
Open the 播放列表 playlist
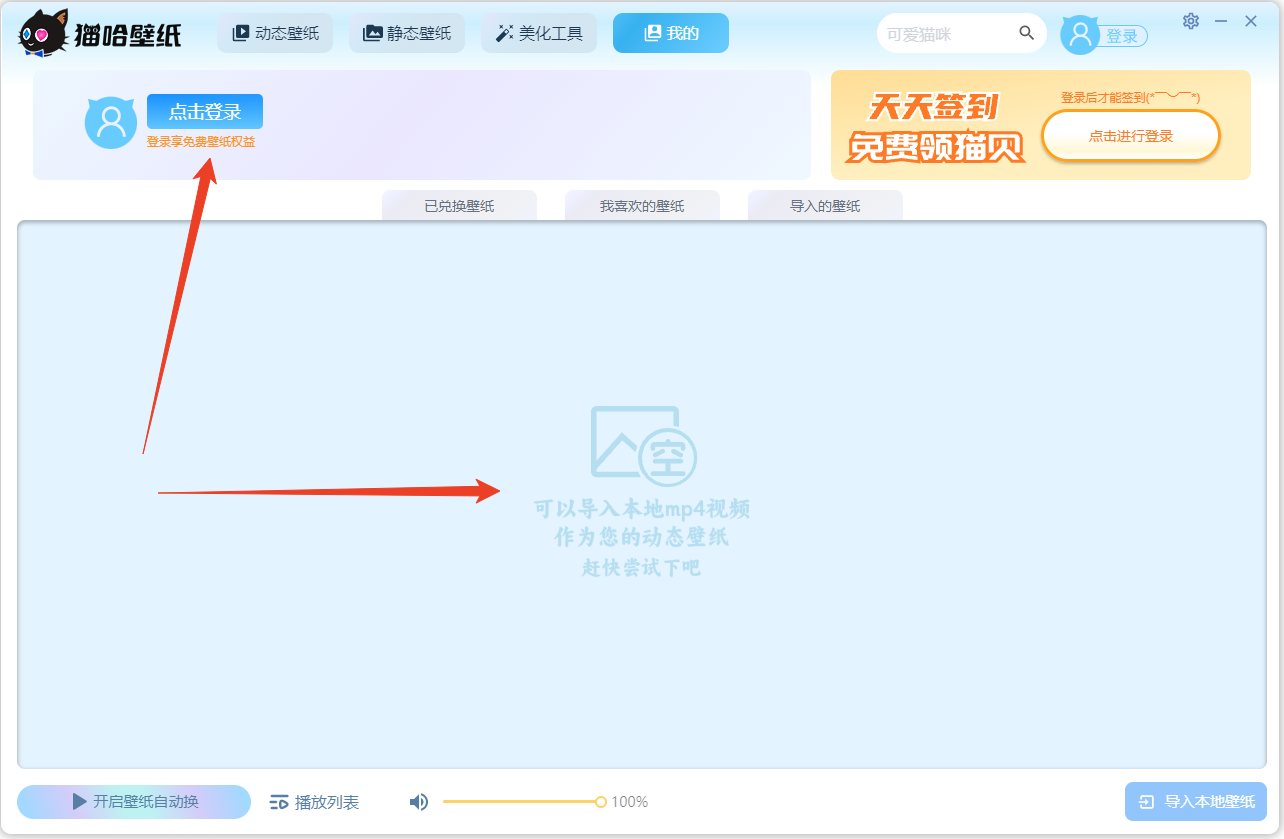[314, 802]
